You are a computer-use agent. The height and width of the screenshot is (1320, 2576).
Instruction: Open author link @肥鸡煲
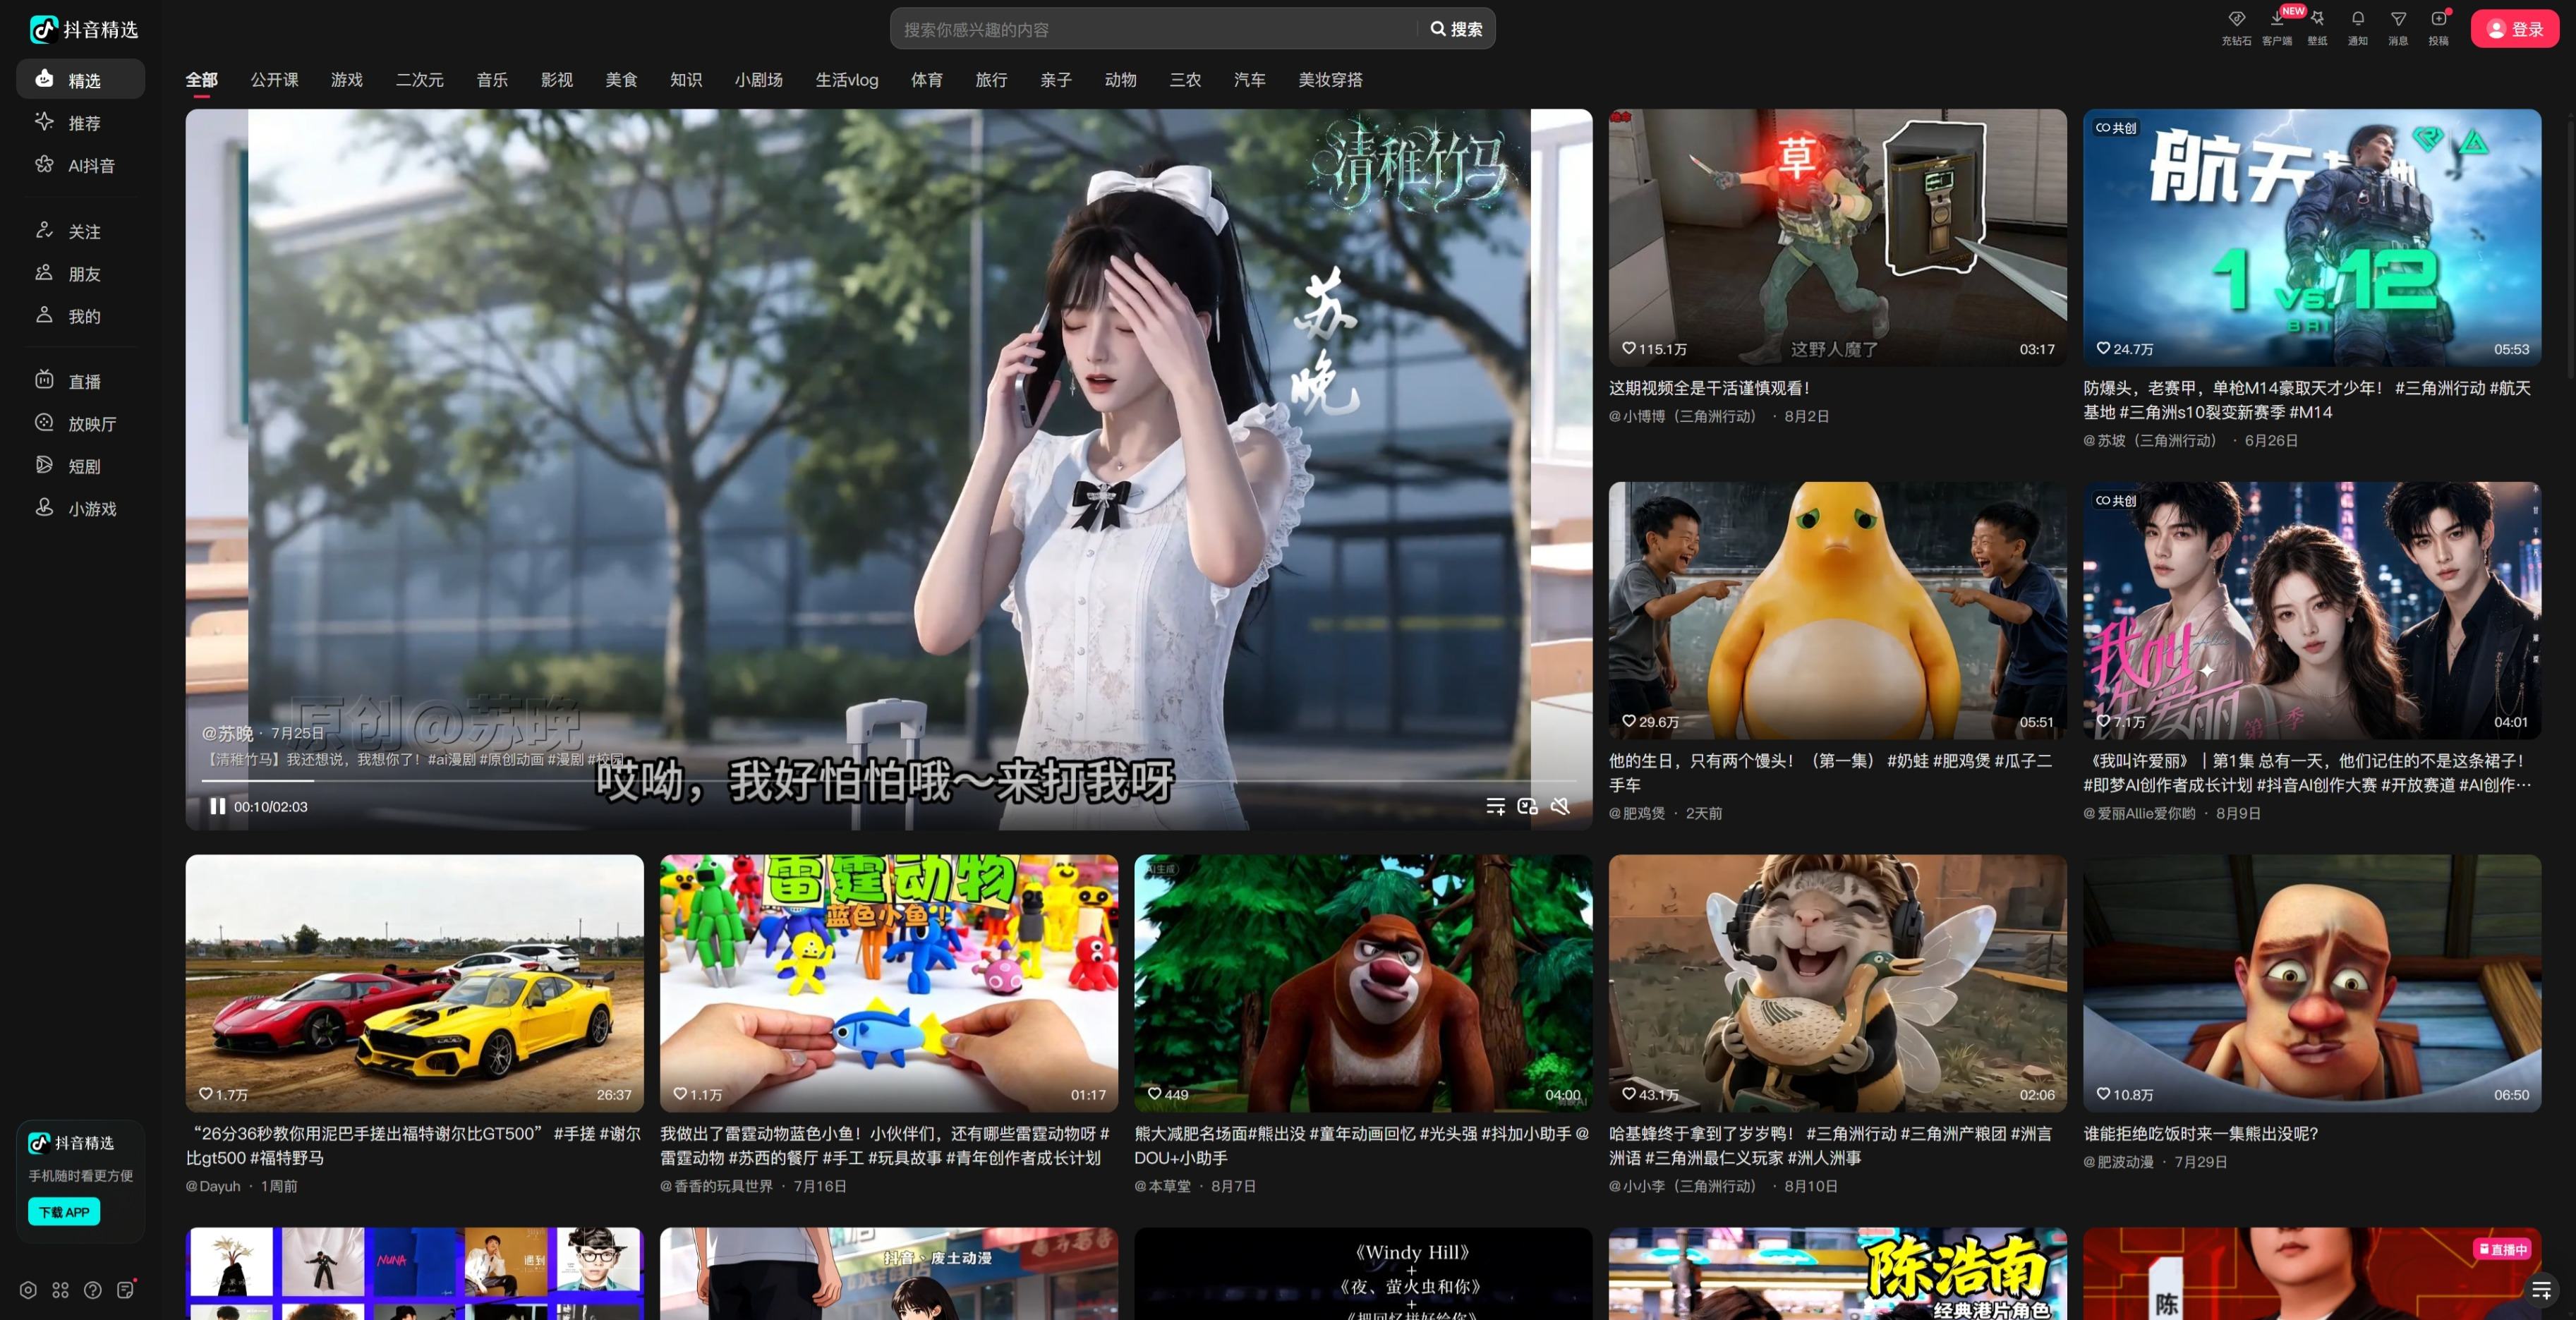click(1637, 813)
